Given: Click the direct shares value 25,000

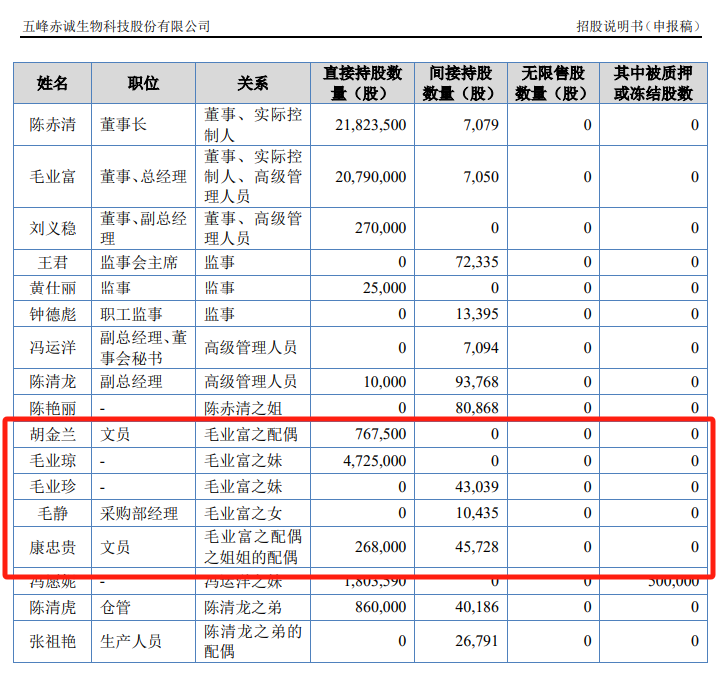Looking at the screenshot, I should point(384,288).
